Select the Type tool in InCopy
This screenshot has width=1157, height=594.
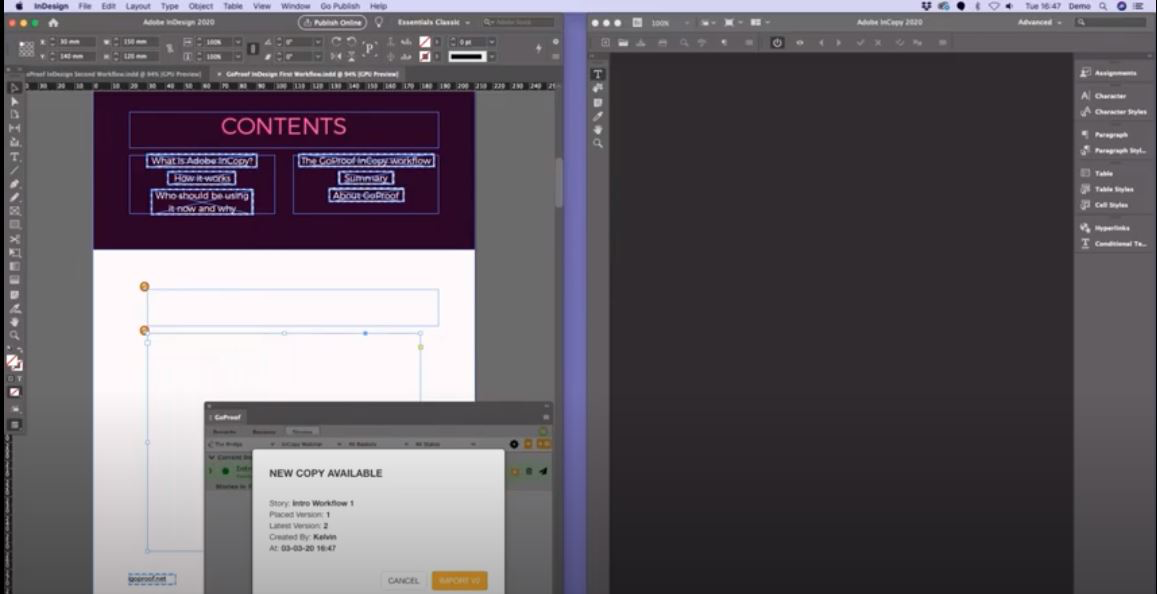point(598,74)
